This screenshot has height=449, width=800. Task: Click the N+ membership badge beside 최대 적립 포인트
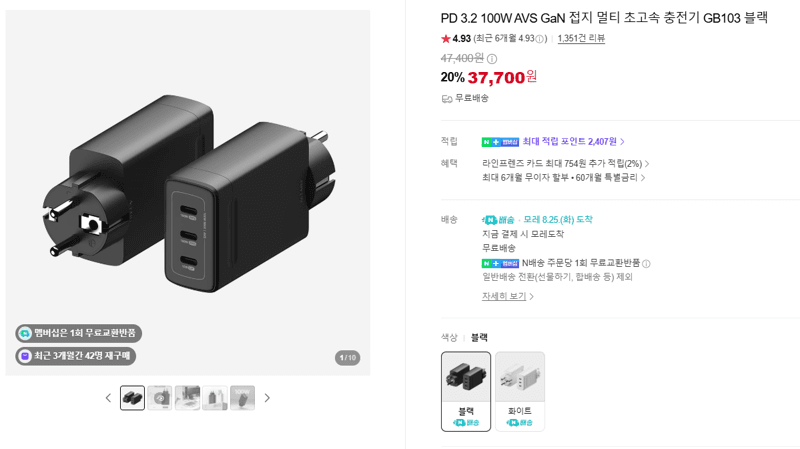point(500,142)
